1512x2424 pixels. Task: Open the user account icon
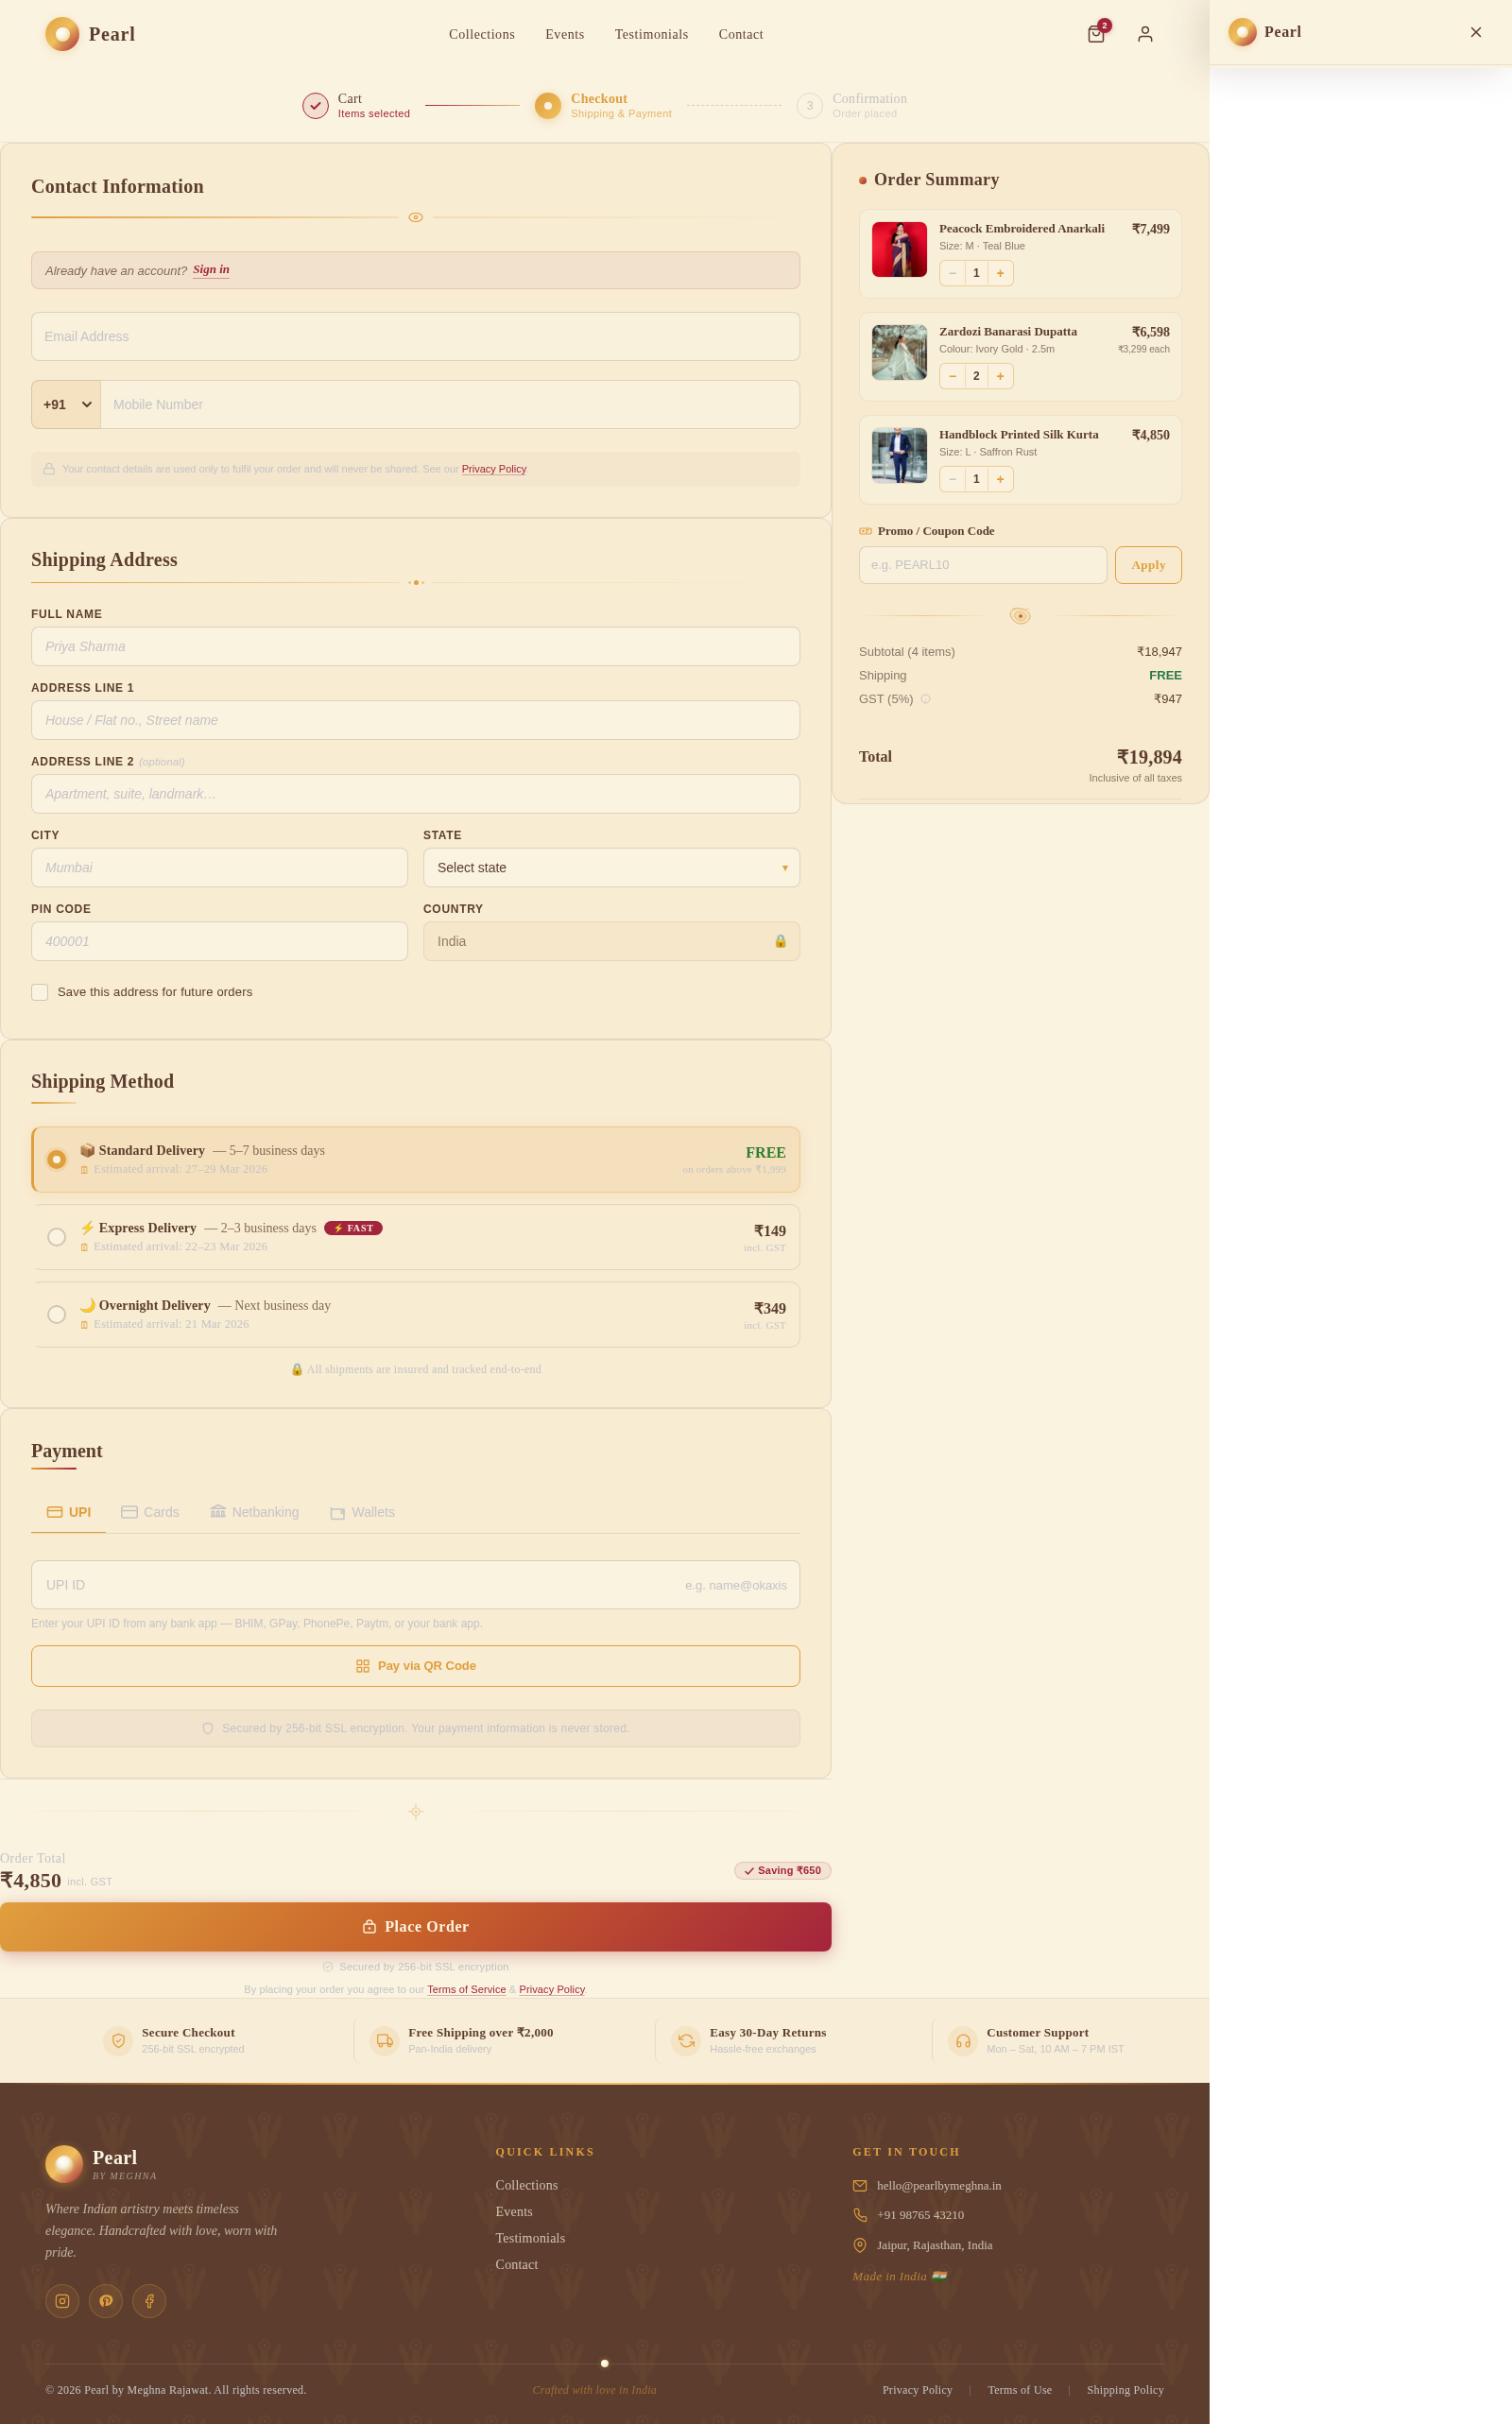[x=1145, y=34]
